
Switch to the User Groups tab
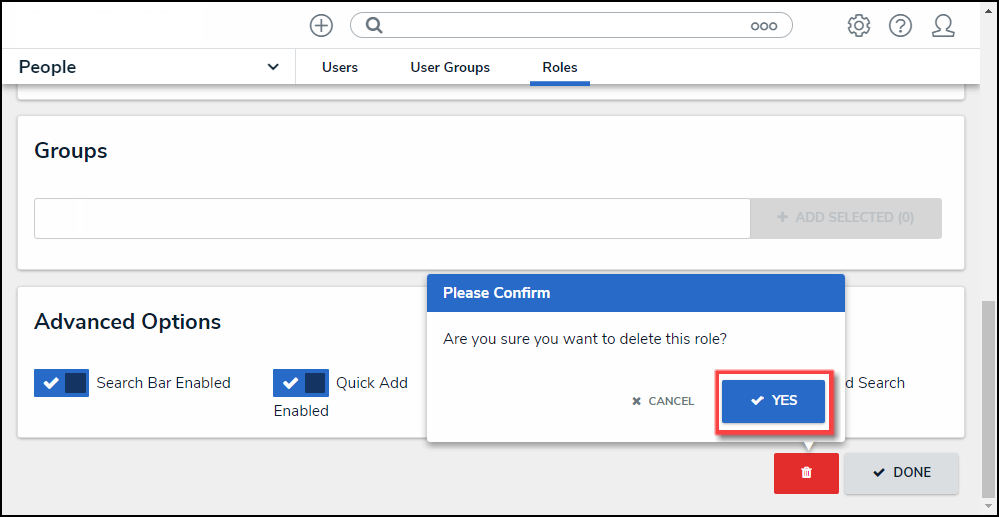coord(450,67)
